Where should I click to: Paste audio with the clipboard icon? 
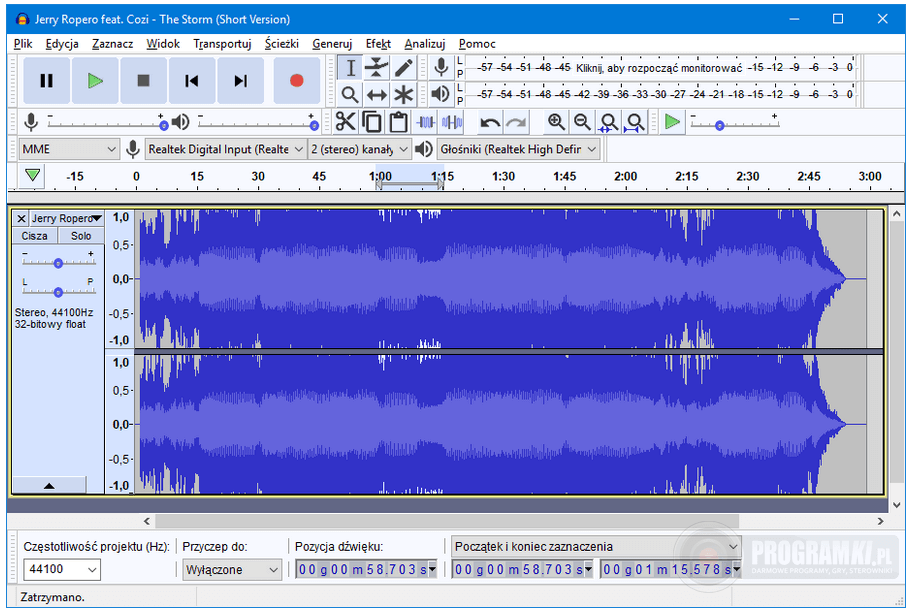pos(398,122)
